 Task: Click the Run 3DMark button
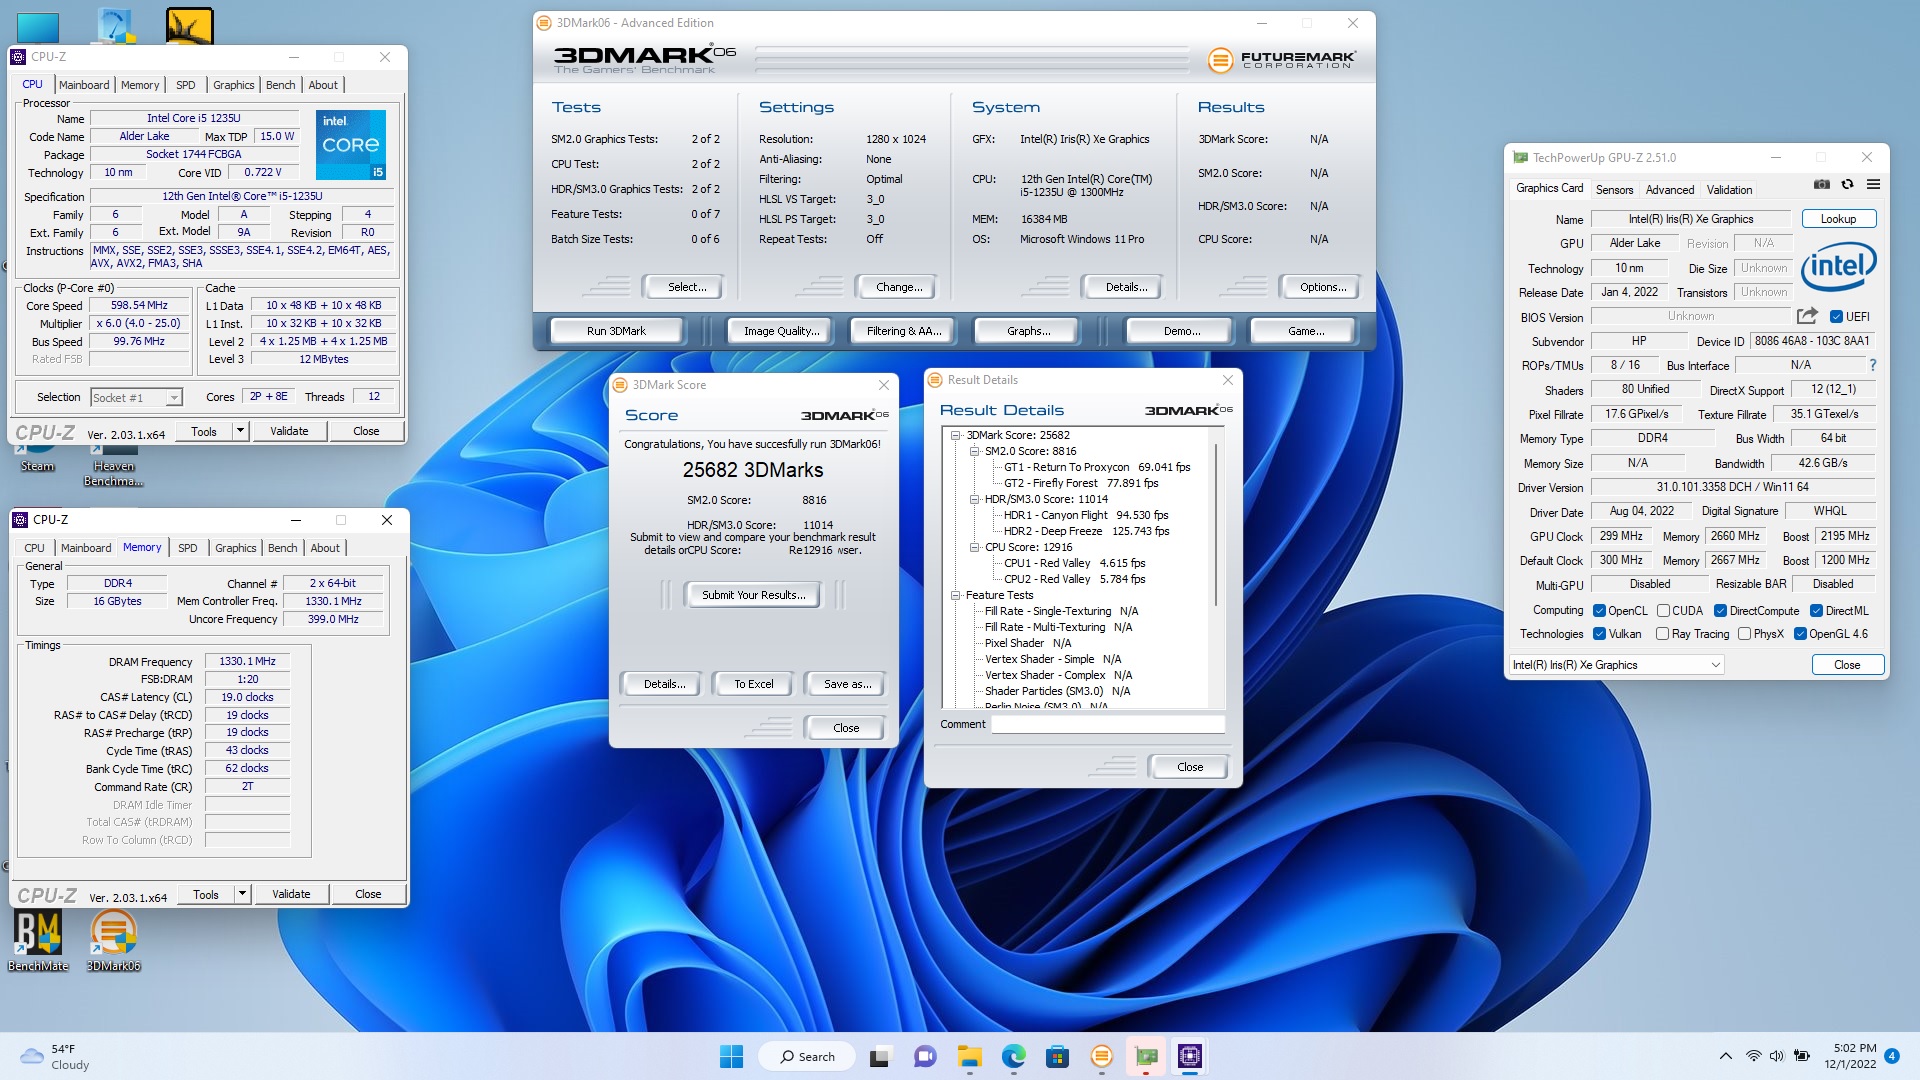click(616, 331)
